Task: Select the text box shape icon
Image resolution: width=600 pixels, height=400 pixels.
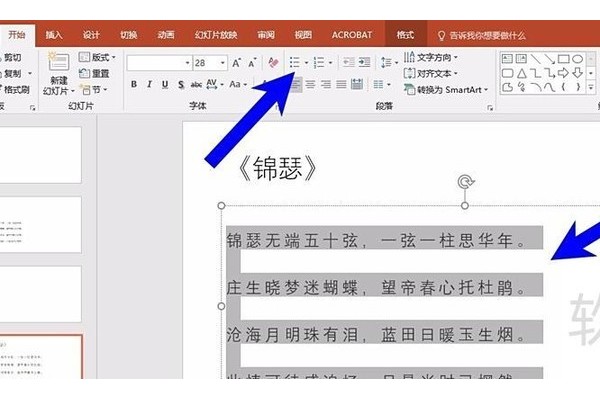Action: (x=507, y=59)
